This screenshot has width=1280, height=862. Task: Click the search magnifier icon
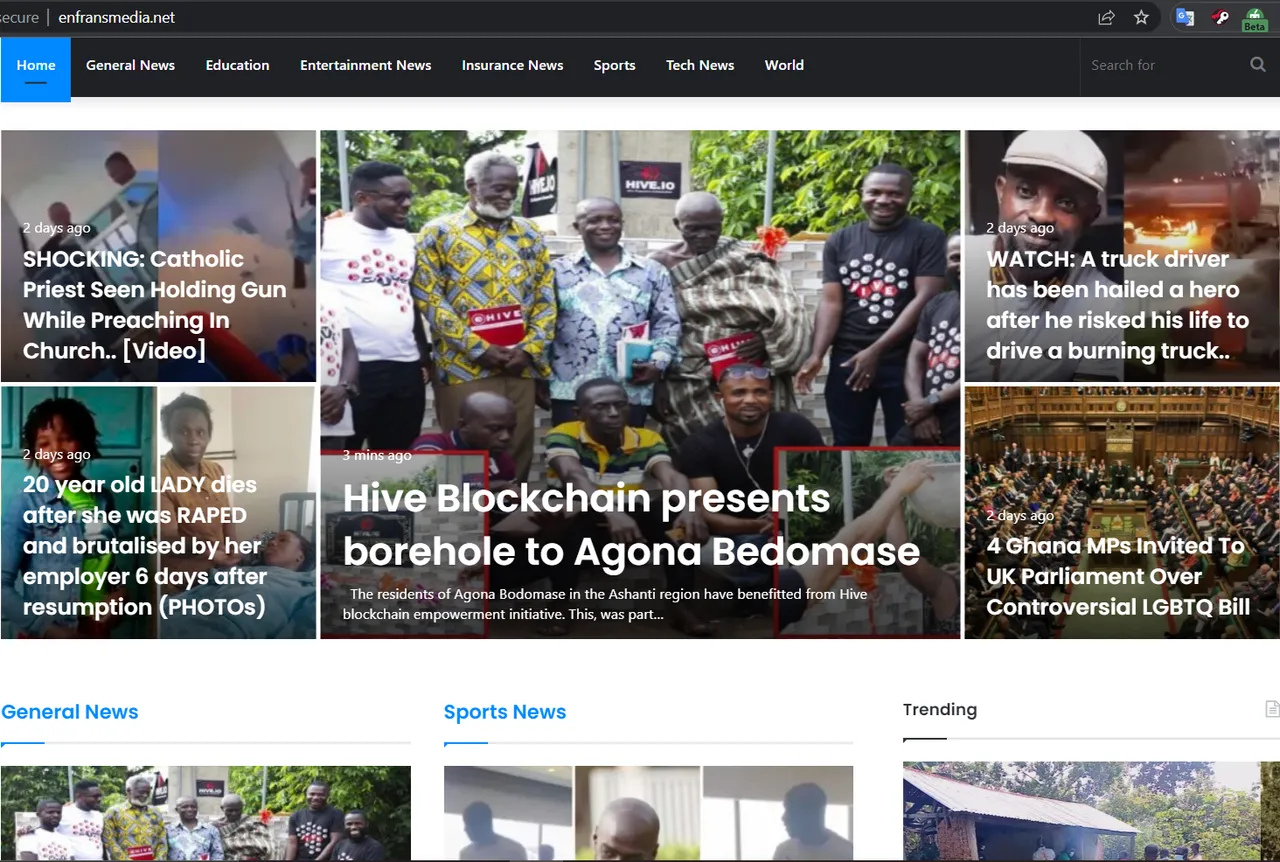click(x=1258, y=65)
